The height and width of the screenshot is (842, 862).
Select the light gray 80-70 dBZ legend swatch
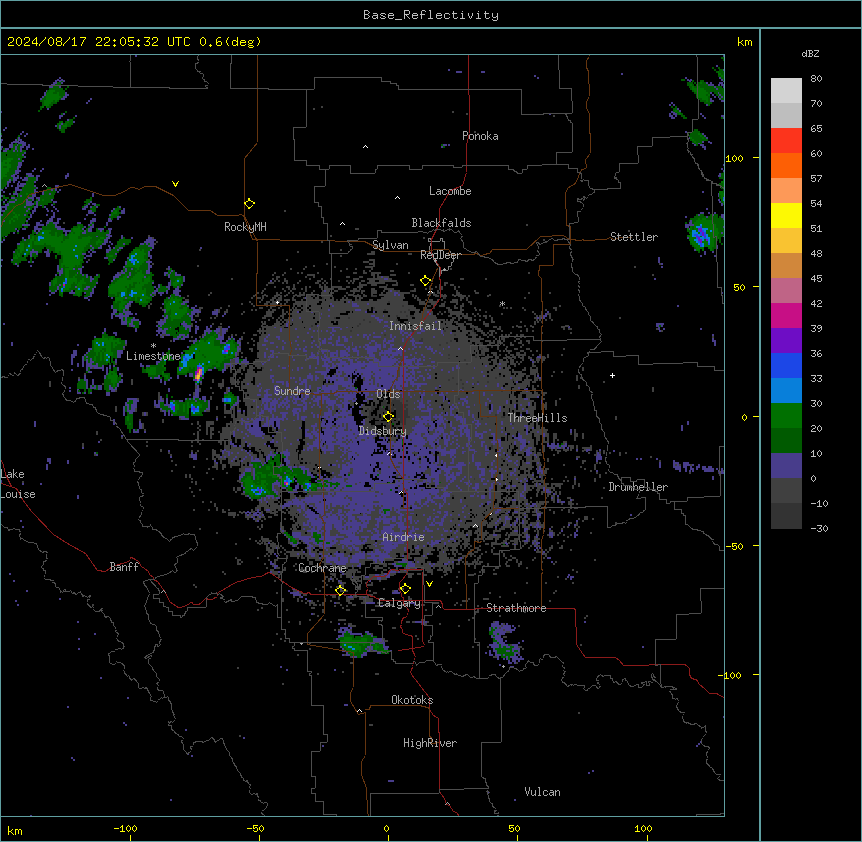(x=786, y=91)
